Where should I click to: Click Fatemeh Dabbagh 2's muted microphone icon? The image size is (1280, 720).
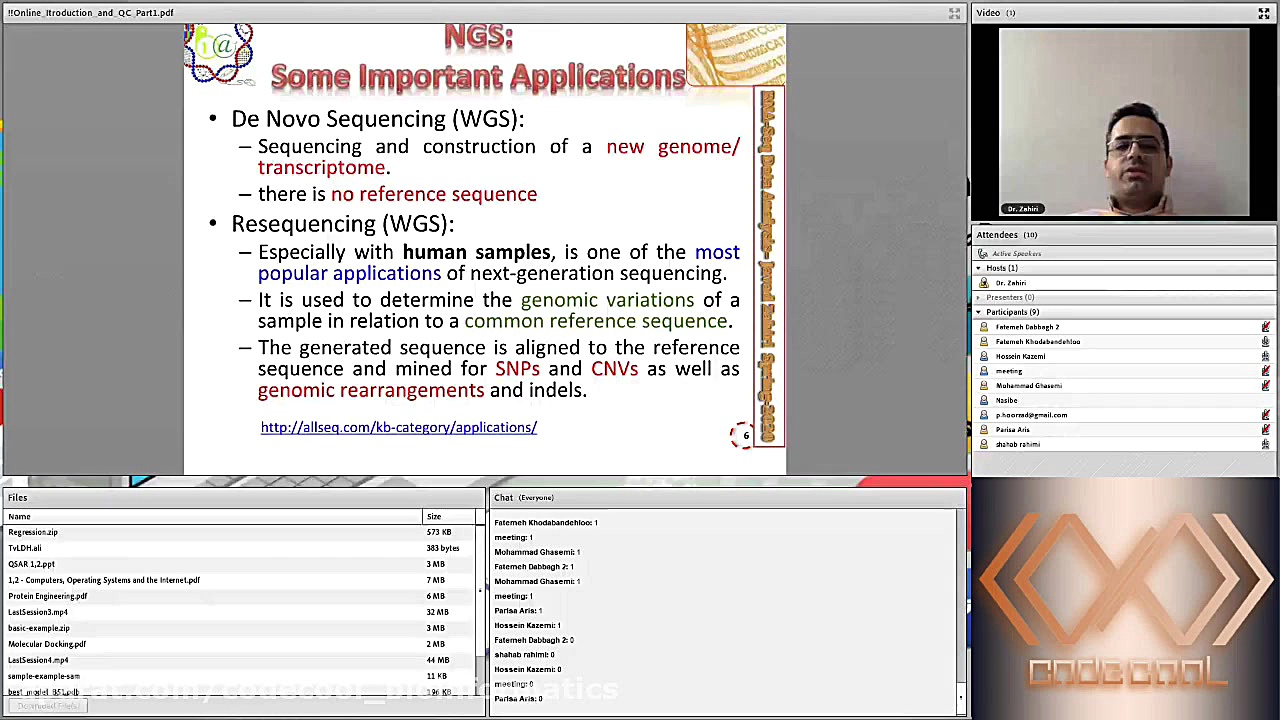tap(1265, 327)
